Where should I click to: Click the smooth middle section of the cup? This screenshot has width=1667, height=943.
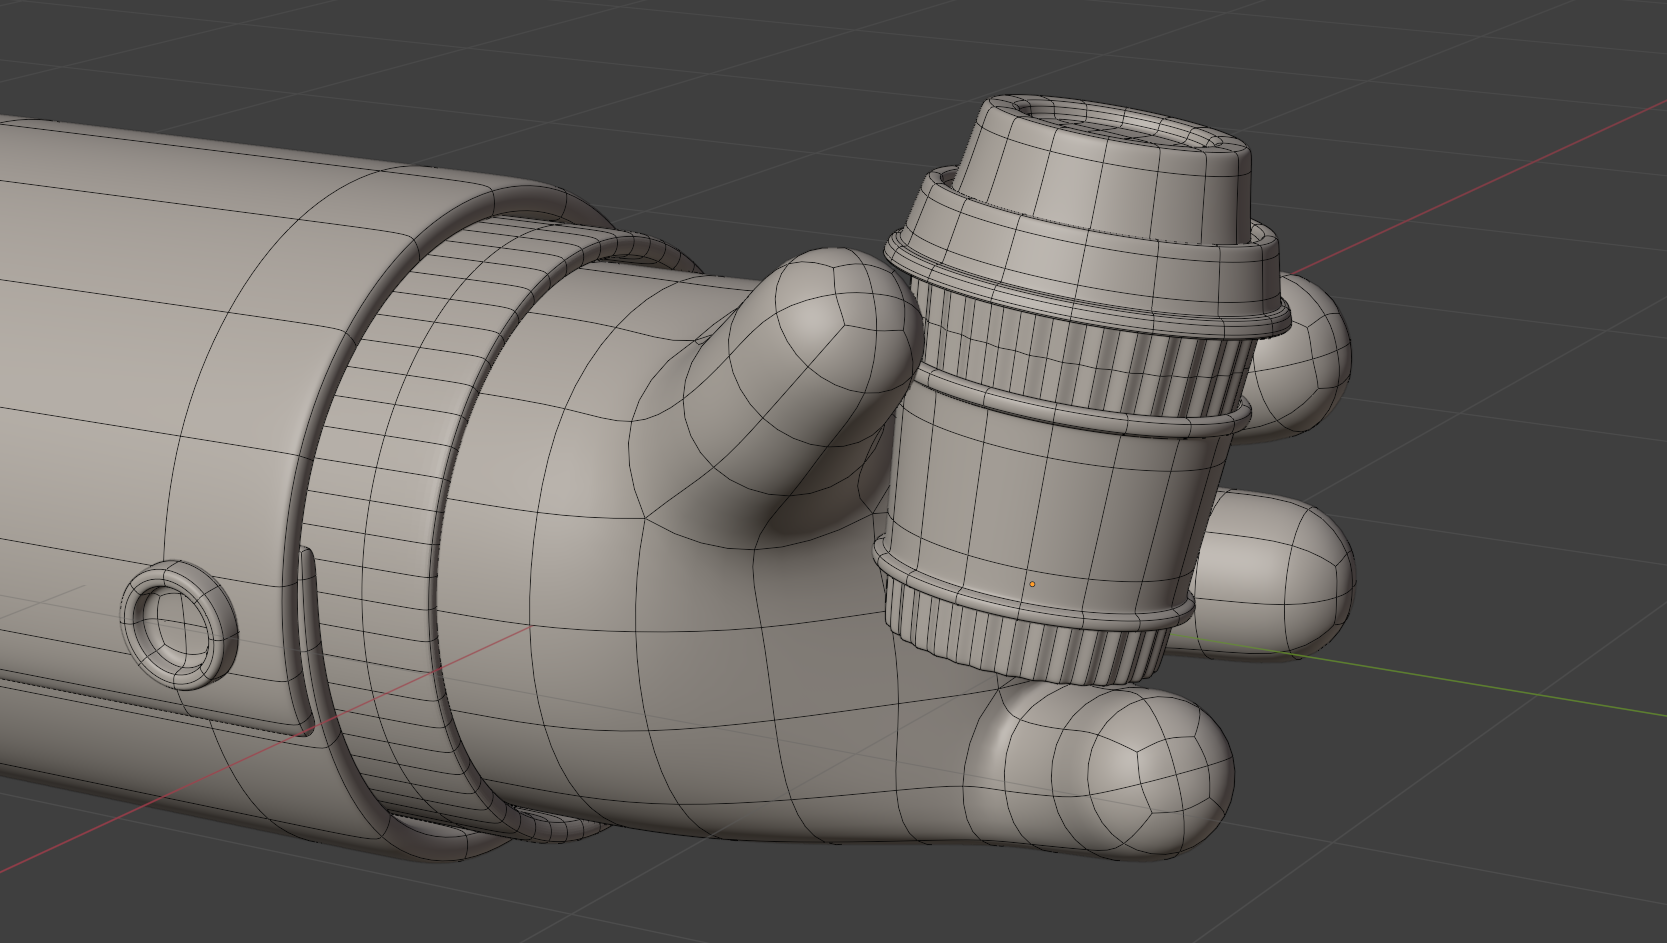pyautogui.click(x=1050, y=490)
